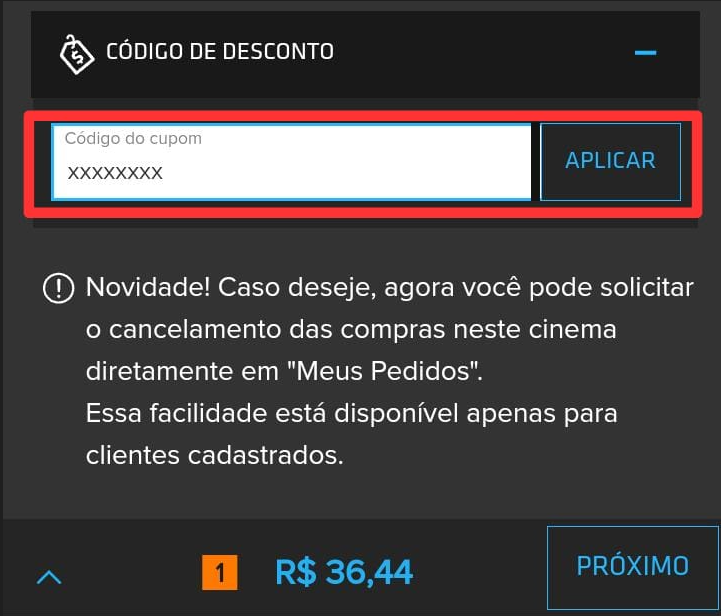Click the Essa facilidade está disponível line
The width and height of the screenshot is (721, 616).
coord(351,413)
